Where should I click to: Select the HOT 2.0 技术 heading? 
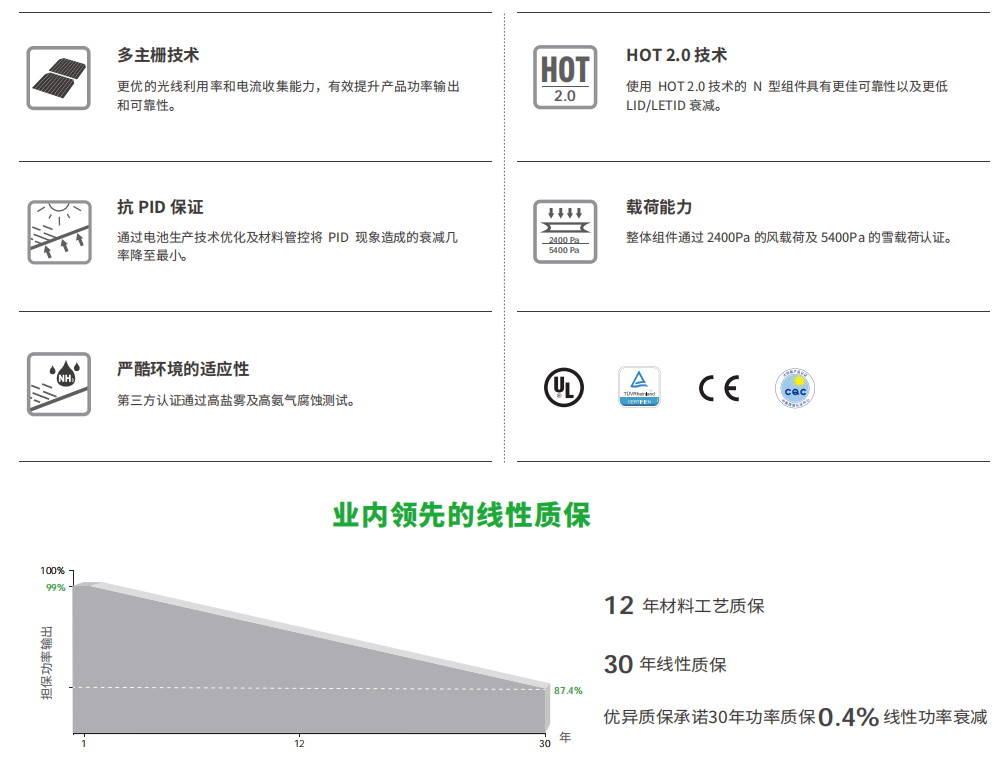point(676,55)
